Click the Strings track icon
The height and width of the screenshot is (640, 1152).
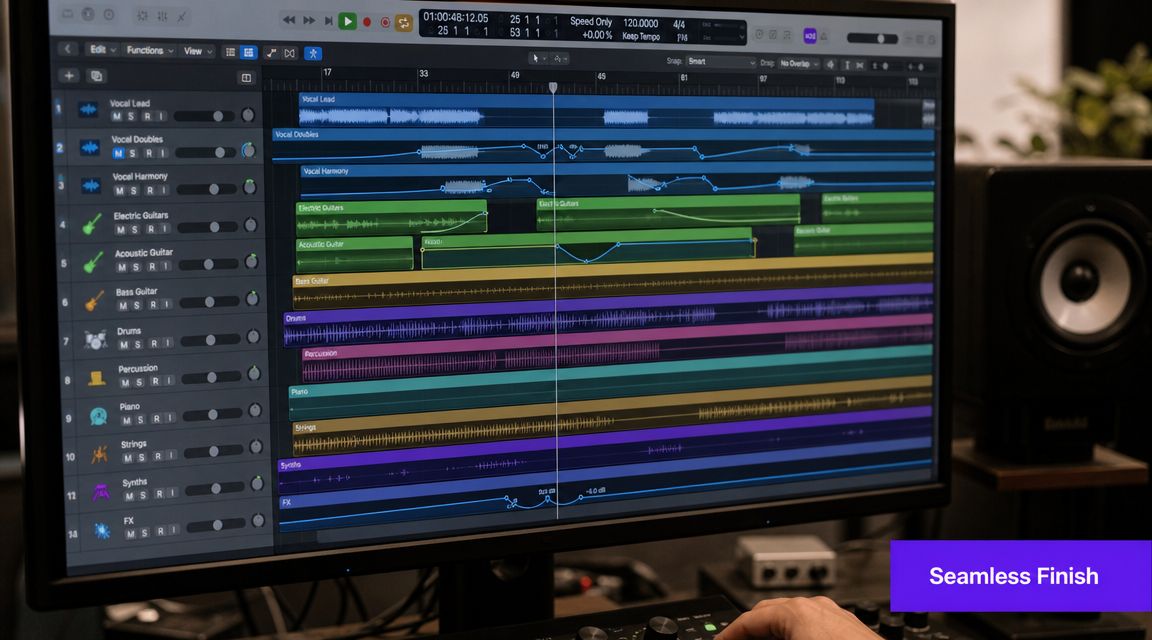click(100, 455)
